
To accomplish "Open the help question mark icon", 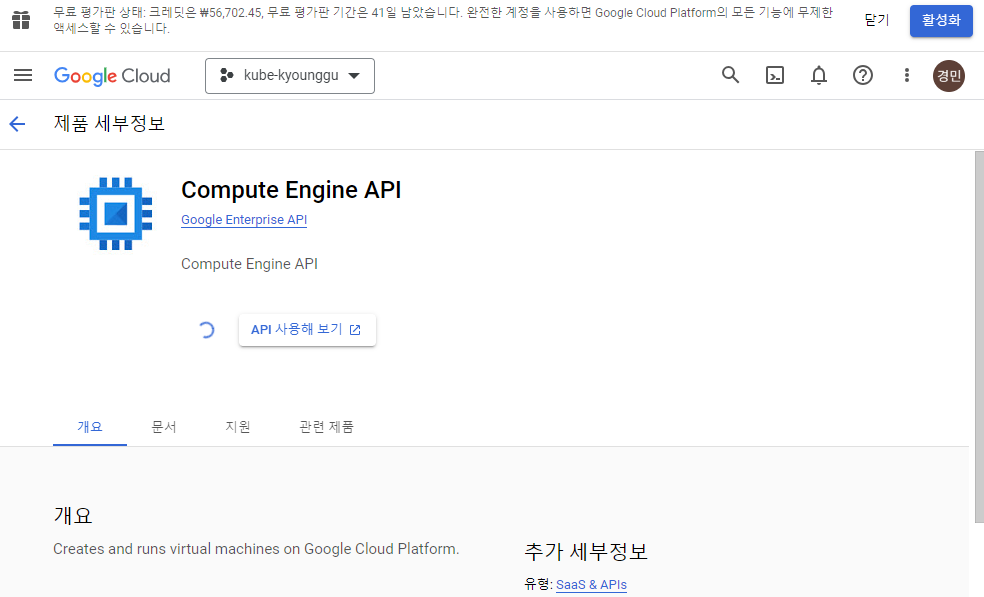I will [863, 75].
